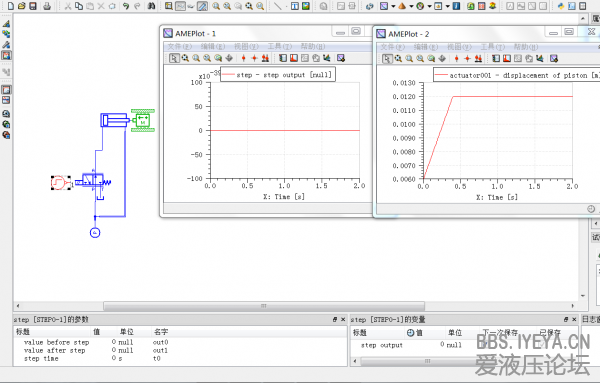Click the step output legend in AMEPlot - 1
This screenshot has height=383, width=600.
[278, 75]
